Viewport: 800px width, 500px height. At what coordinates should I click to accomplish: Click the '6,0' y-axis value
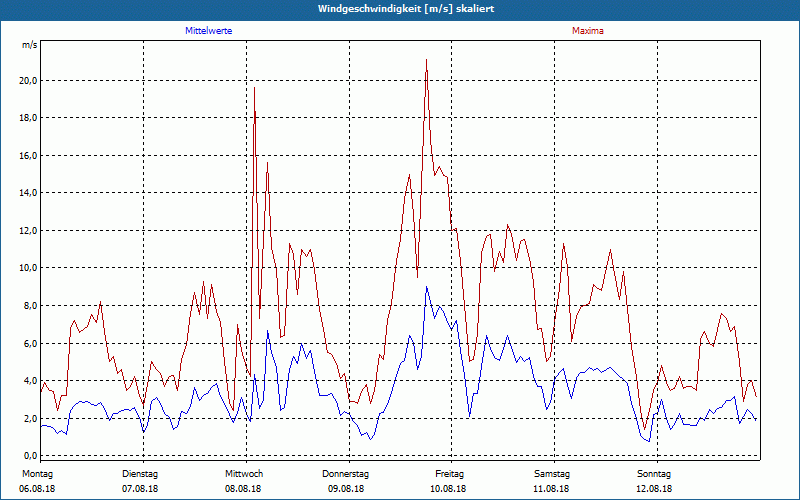point(30,343)
